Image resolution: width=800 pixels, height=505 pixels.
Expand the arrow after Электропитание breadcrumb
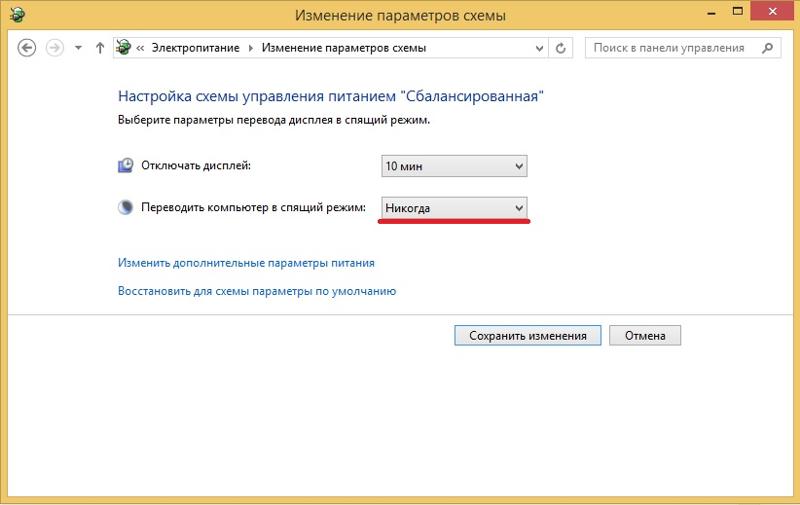pyautogui.click(x=251, y=48)
